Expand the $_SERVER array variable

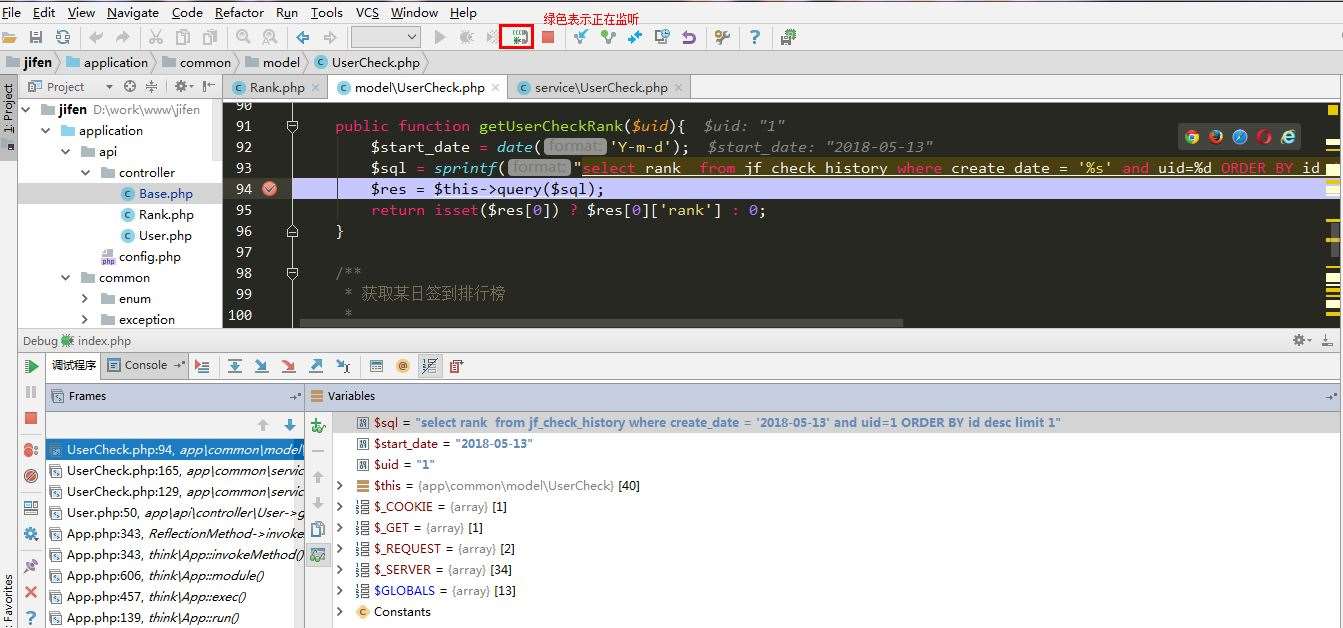click(x=340, y=570)
